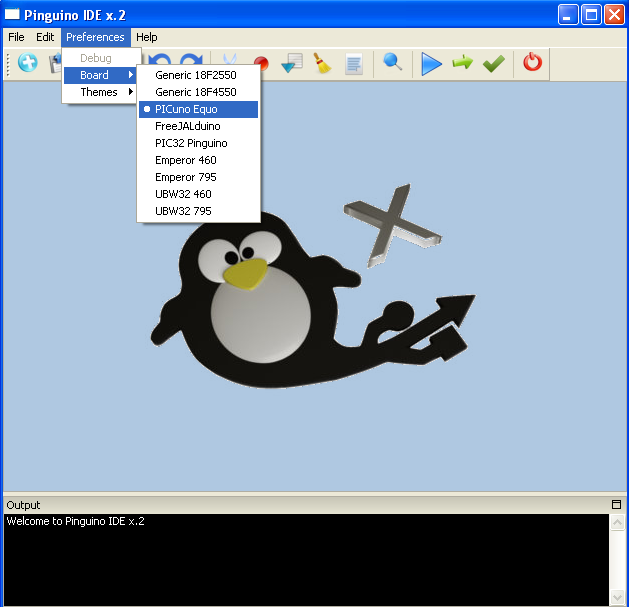Open the File menu
This screenshot has height=607, width=629.
coord(16,37)
